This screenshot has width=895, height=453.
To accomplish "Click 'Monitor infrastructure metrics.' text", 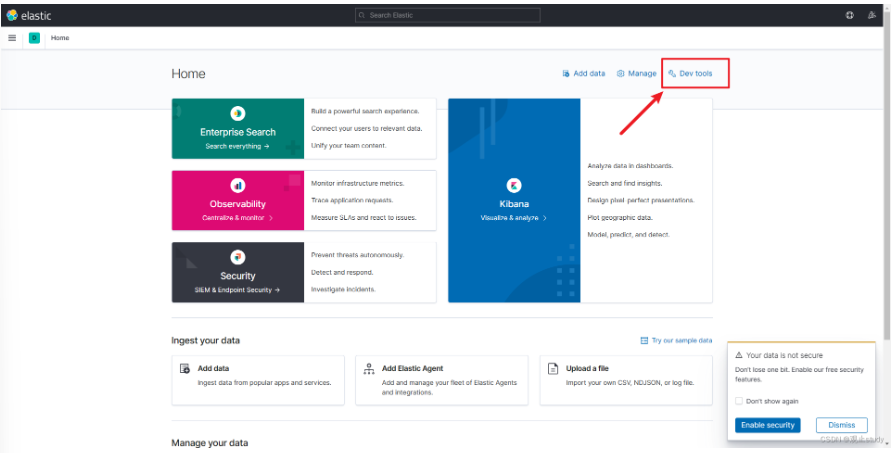I will (357, 183).
